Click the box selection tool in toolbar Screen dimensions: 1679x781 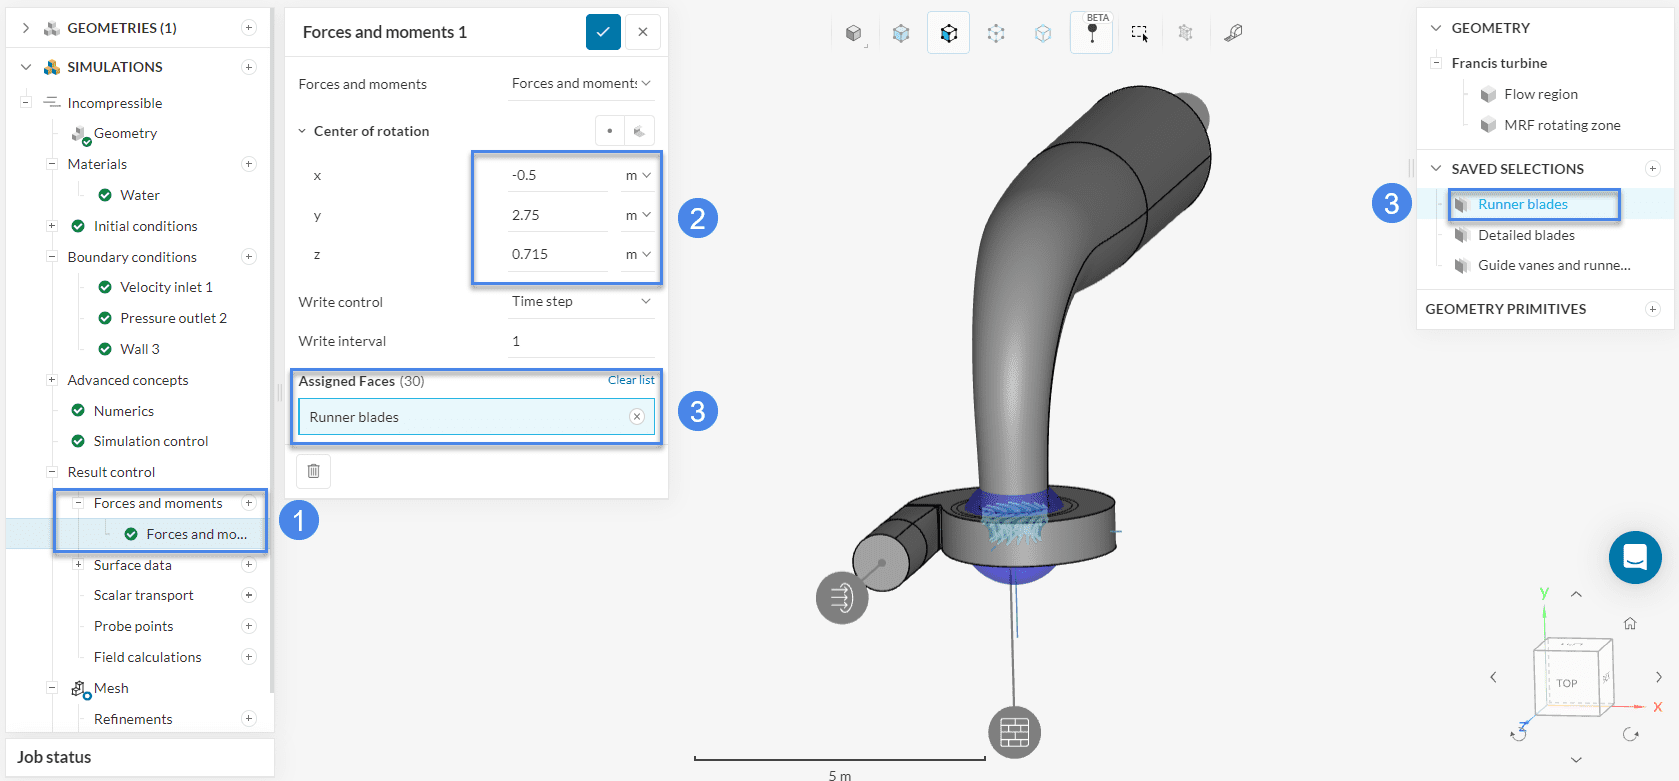[x=1139, y=33]
